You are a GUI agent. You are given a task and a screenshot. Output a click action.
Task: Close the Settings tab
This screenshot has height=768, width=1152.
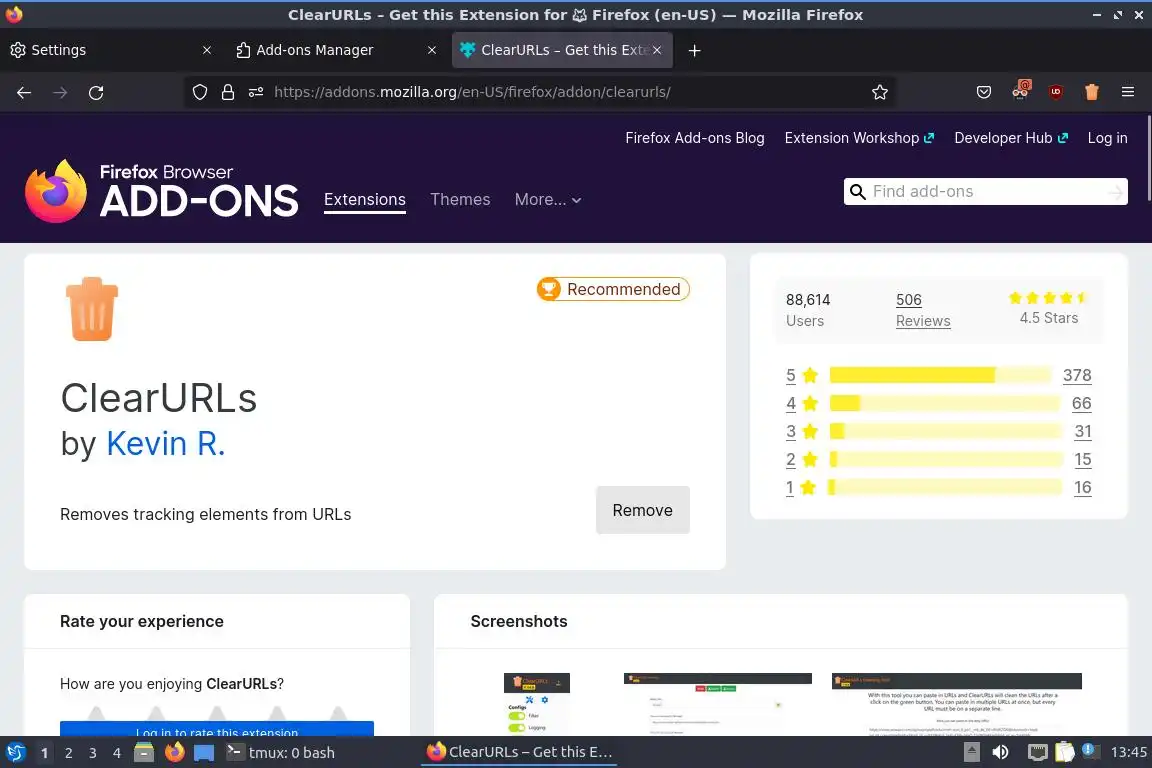(207, 50)
